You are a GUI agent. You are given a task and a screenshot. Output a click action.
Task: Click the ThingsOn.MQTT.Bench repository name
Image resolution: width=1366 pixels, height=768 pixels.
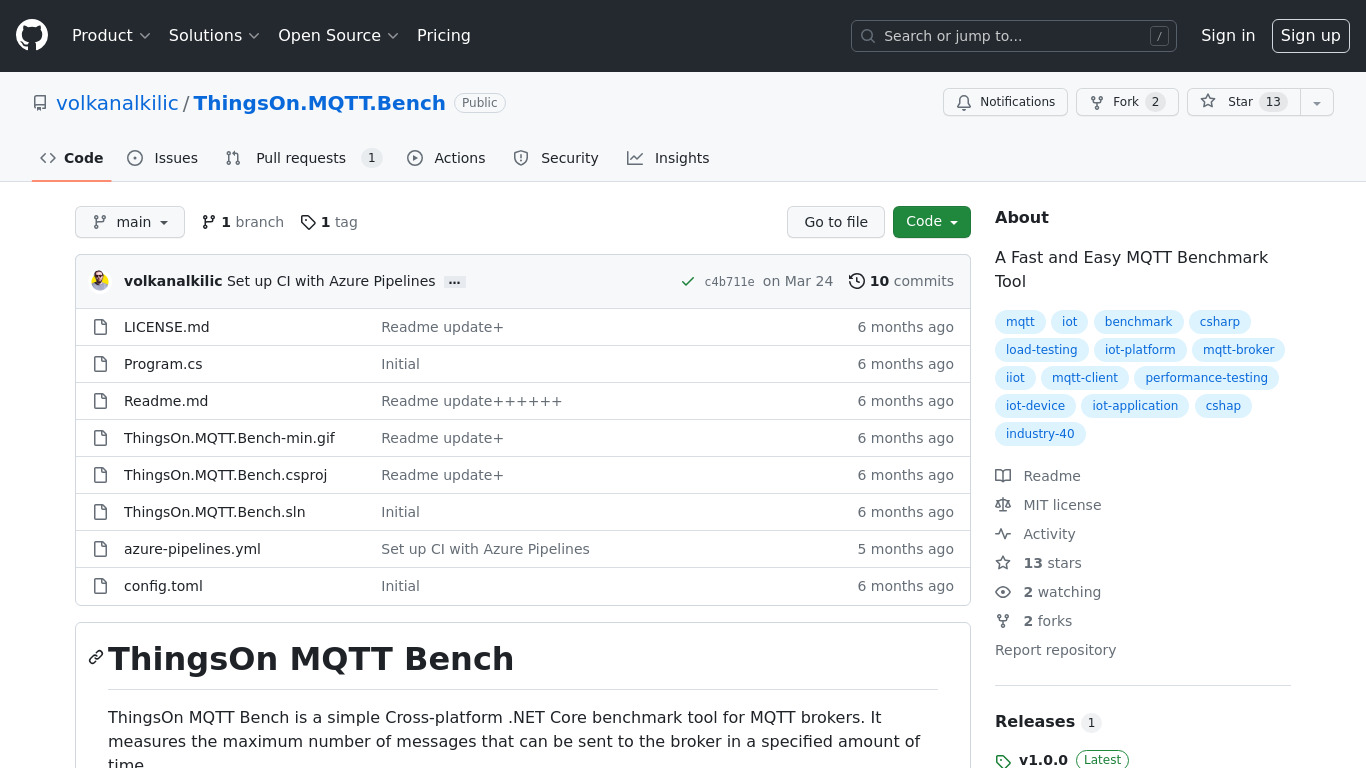(319, 103)
